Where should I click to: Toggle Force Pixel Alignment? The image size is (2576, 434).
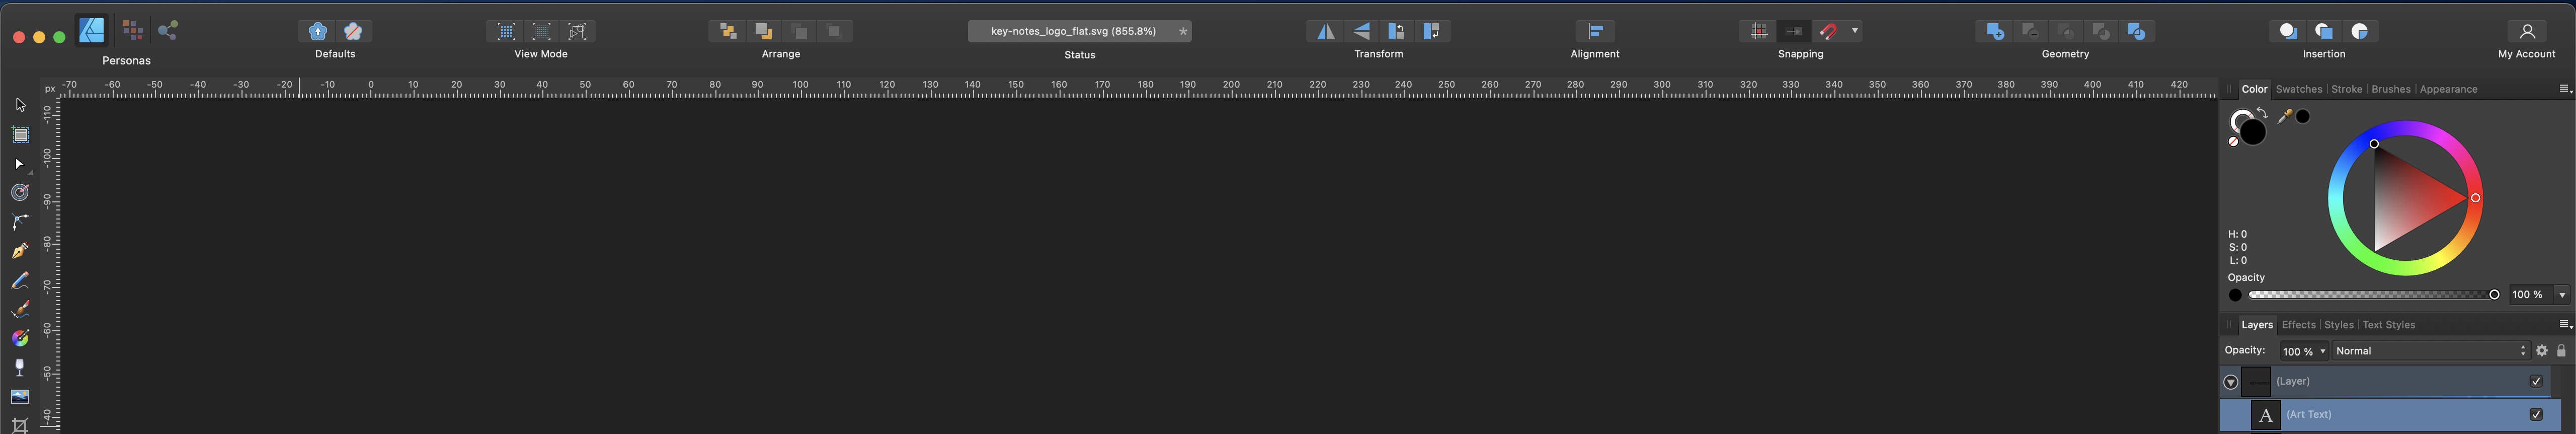(1758, 31)
